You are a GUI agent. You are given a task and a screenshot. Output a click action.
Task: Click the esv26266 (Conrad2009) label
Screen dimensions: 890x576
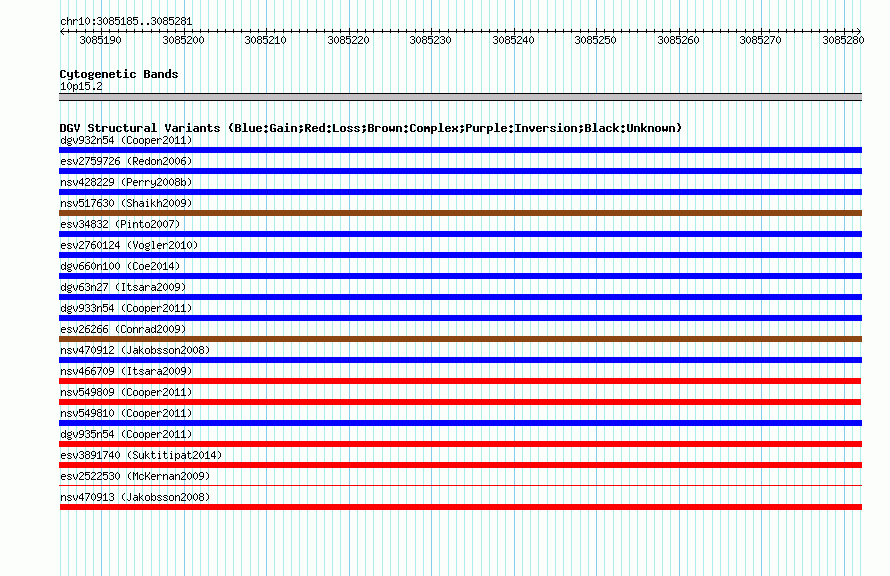click(x=123, y=329)
